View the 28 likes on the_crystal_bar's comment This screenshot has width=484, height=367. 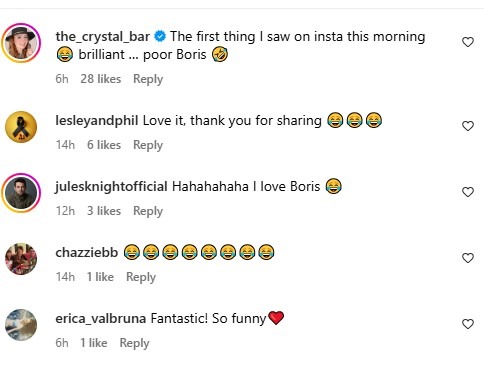click(101, 79)
